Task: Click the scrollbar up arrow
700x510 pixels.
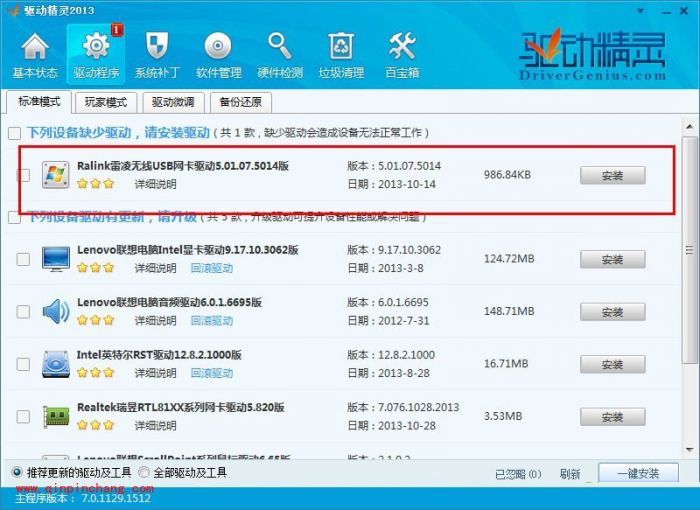Action: 690,127
